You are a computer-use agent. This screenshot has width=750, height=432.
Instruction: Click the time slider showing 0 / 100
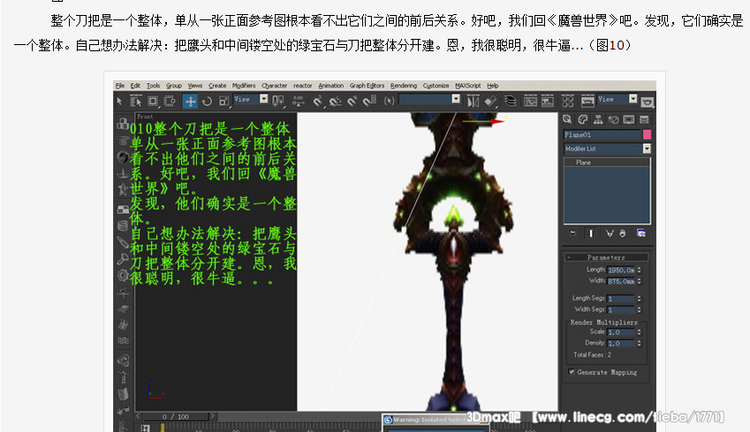coord(175,417)
